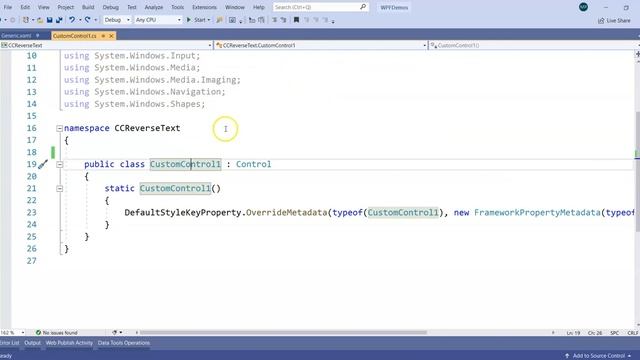The height and width of the screenshot is (360, 640).
Task: Click the OverrideMetadata method call
Action: [x=287, y=213]
